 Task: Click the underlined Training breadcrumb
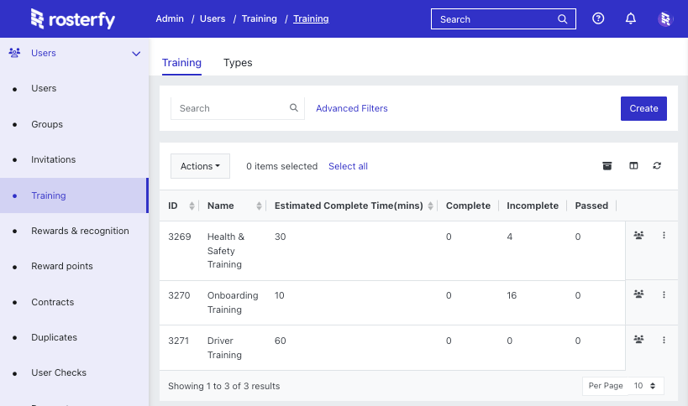pyautogui.click(x=311, y=19)
